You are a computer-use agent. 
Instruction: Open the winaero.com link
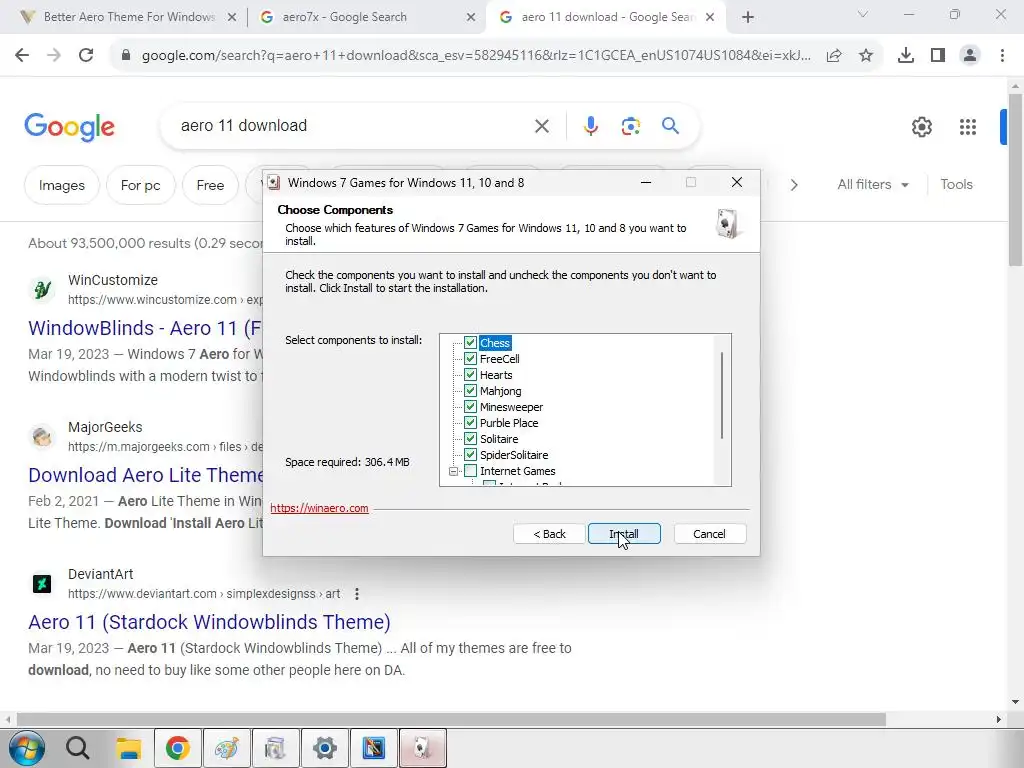(x=319, y=508)
